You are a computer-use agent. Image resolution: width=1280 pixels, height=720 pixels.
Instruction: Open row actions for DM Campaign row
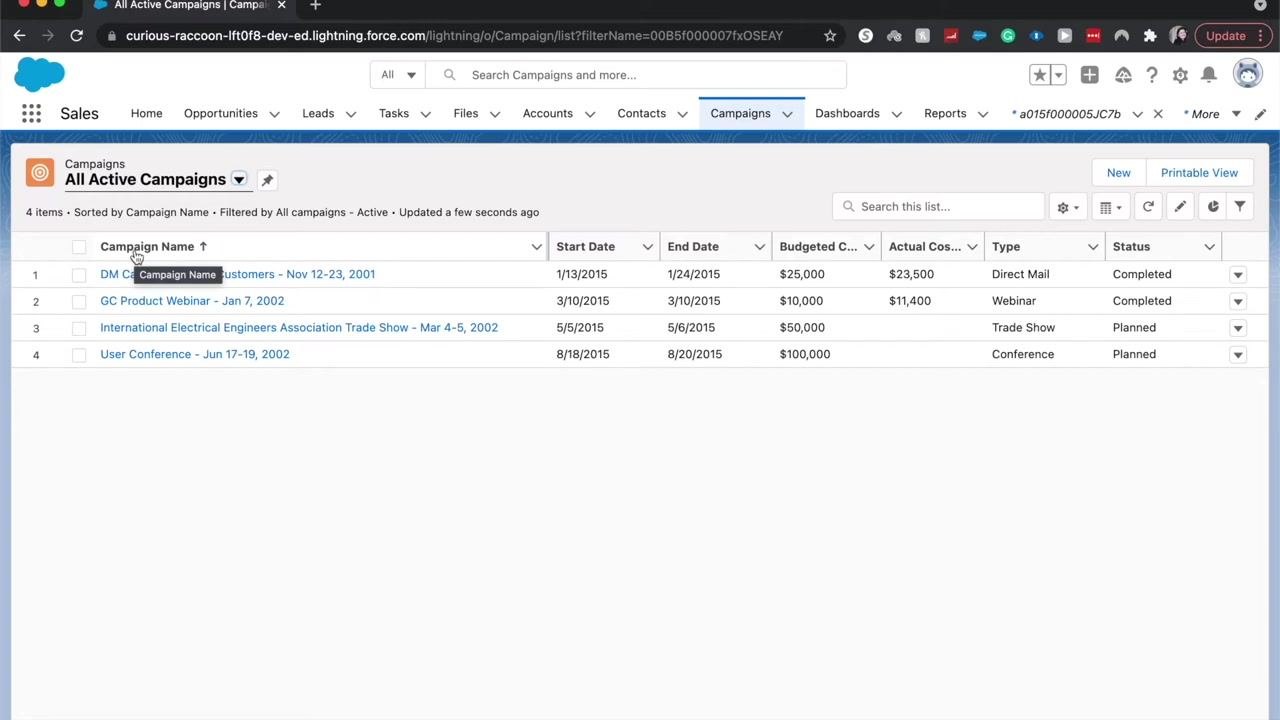(x=1238, y=274)
